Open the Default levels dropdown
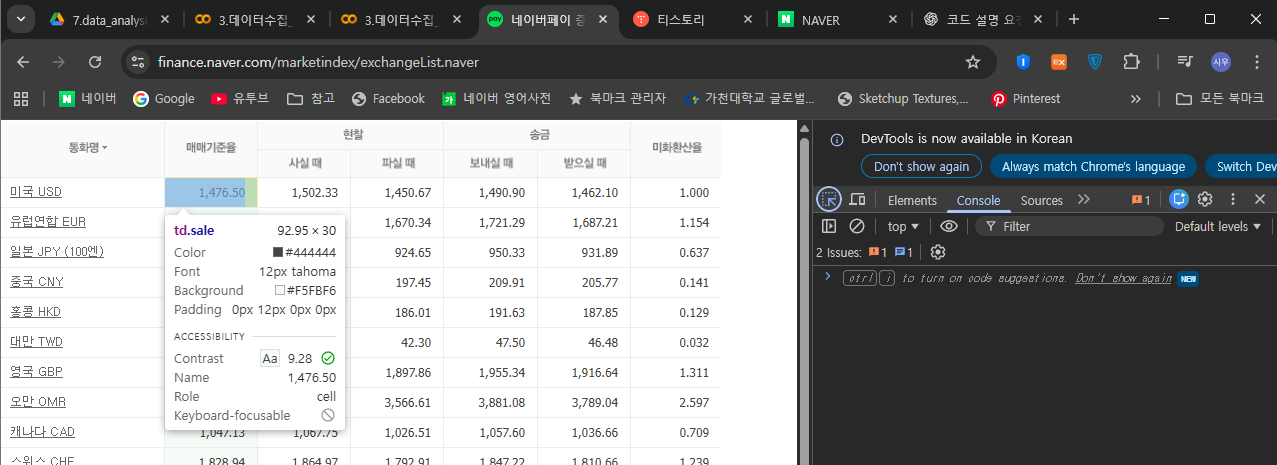1277x465 pixels. coord(1218,226)
